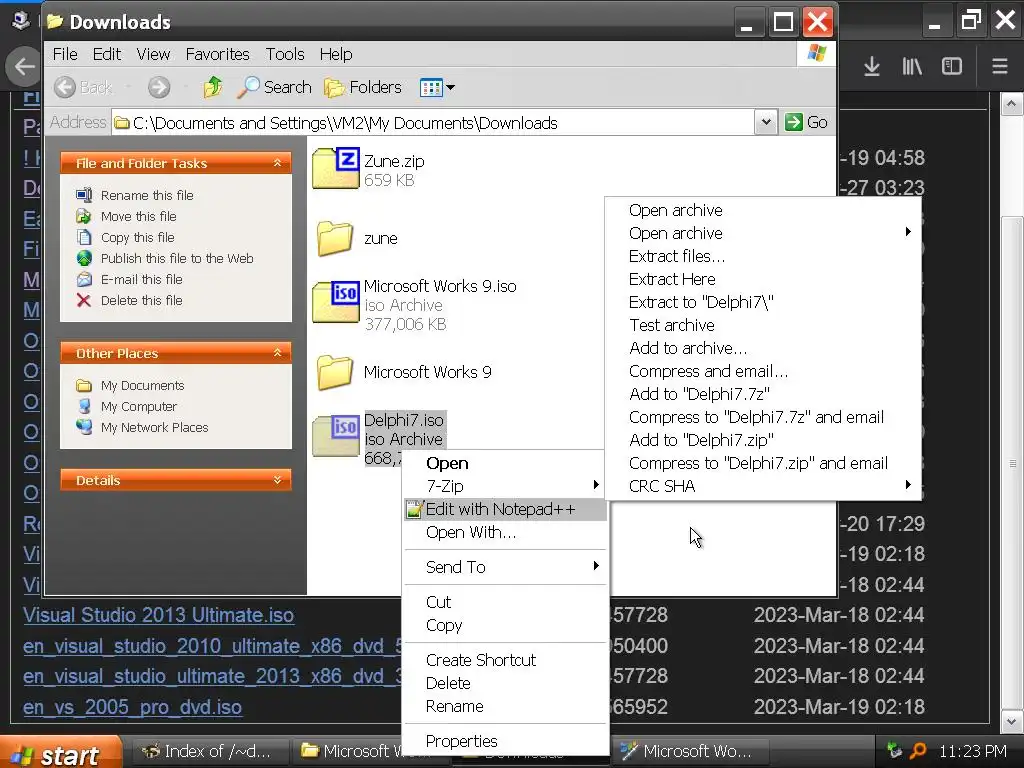Open the Search toolbar button

pyautogui.click(x=274, y=87)
